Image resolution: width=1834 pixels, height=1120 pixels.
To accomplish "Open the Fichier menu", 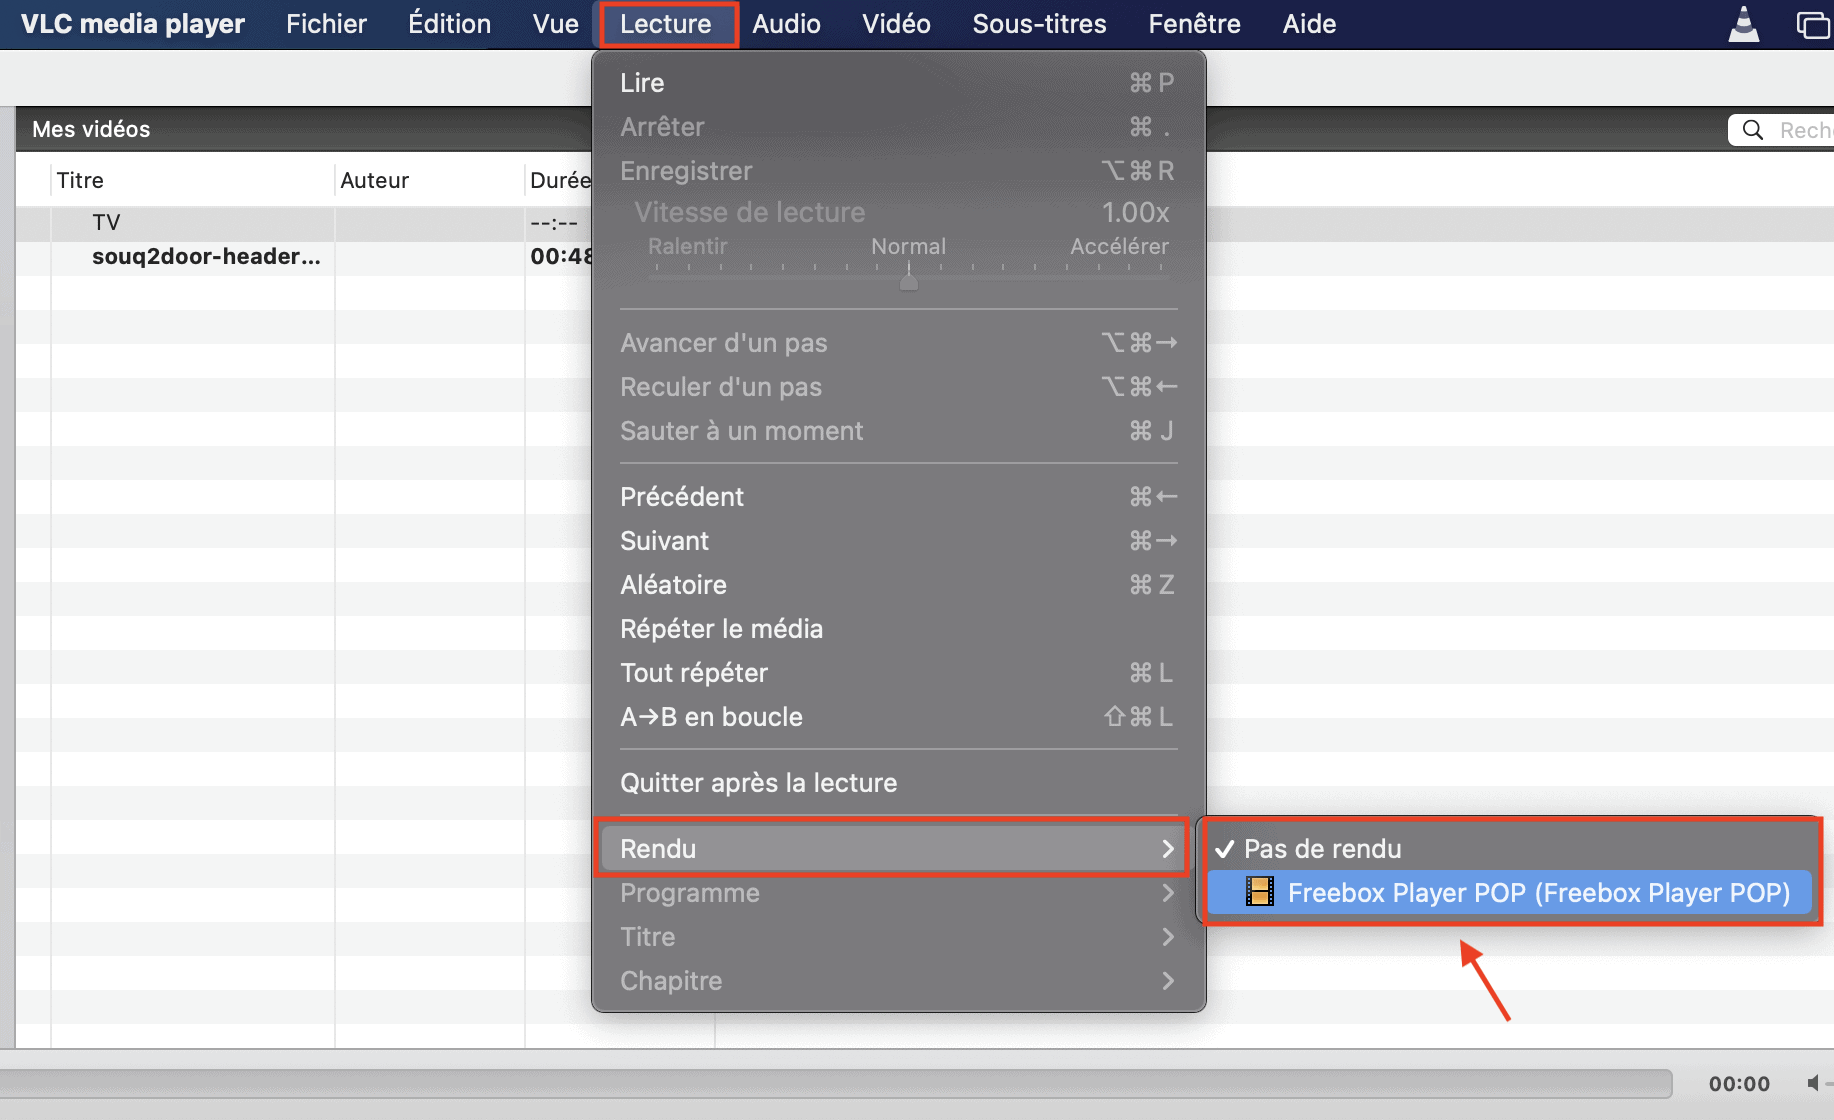I will click(326, 24).
